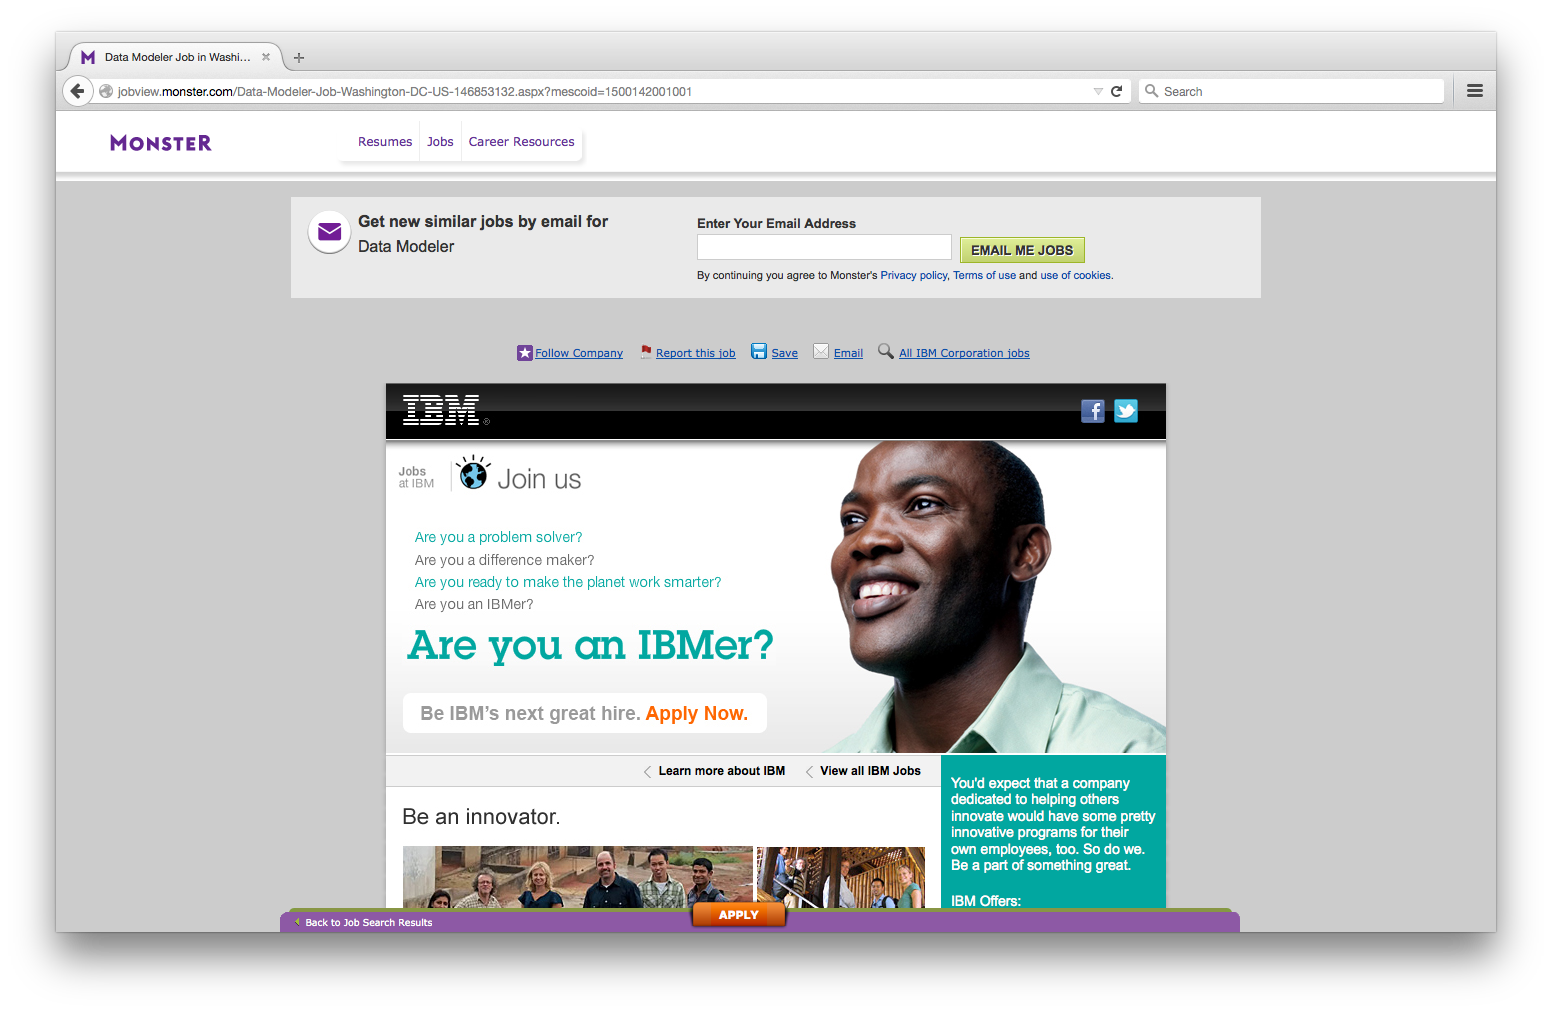Open IBM's Twitter page icon

click(x=1126, y=411)
